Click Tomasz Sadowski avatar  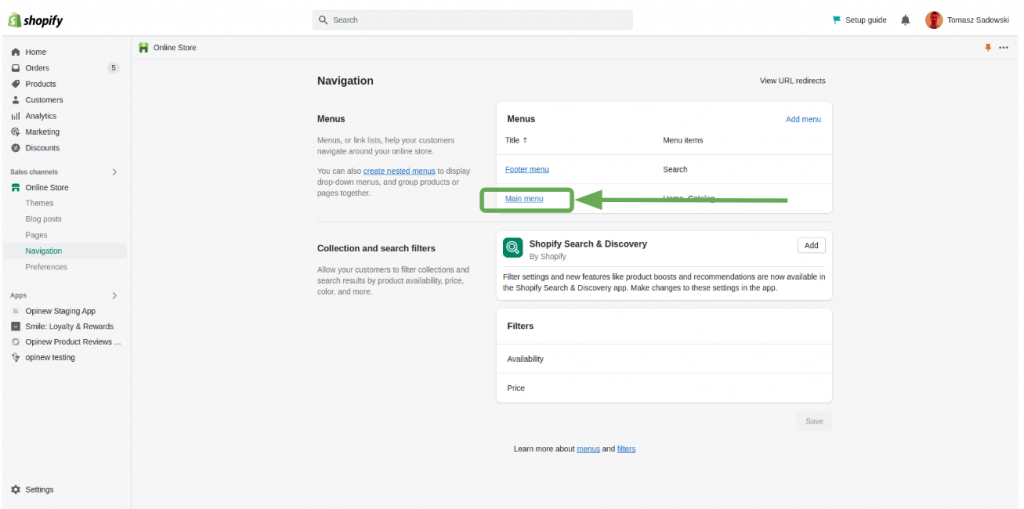point(934,20)
